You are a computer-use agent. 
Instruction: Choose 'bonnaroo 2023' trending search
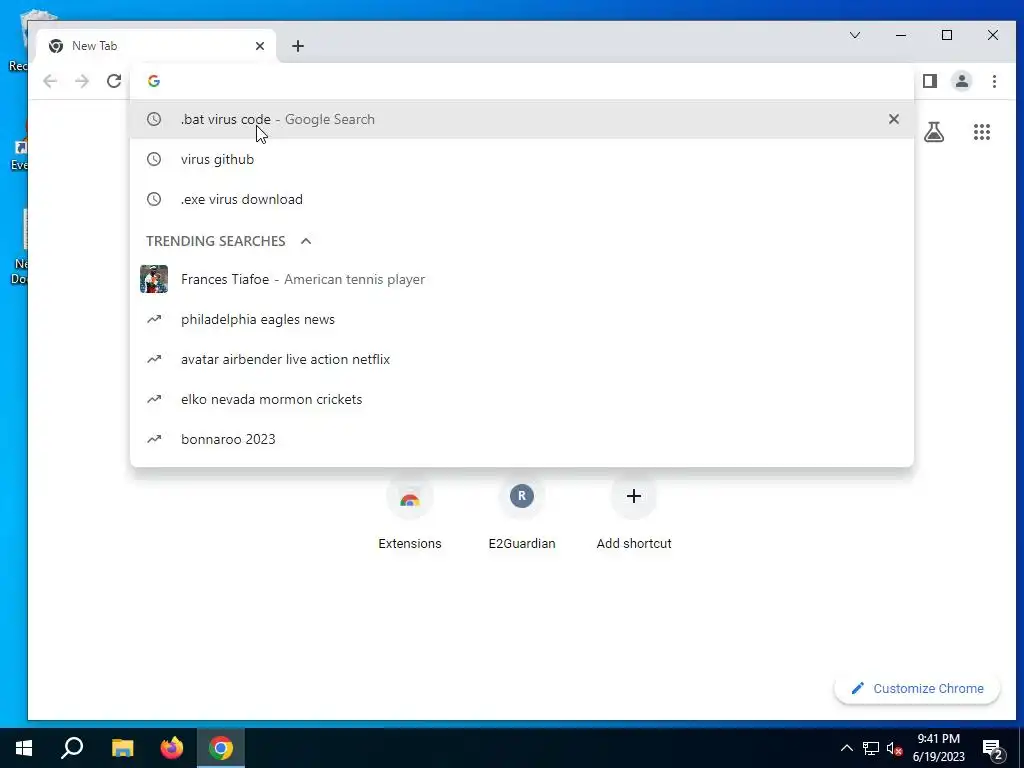522,439
